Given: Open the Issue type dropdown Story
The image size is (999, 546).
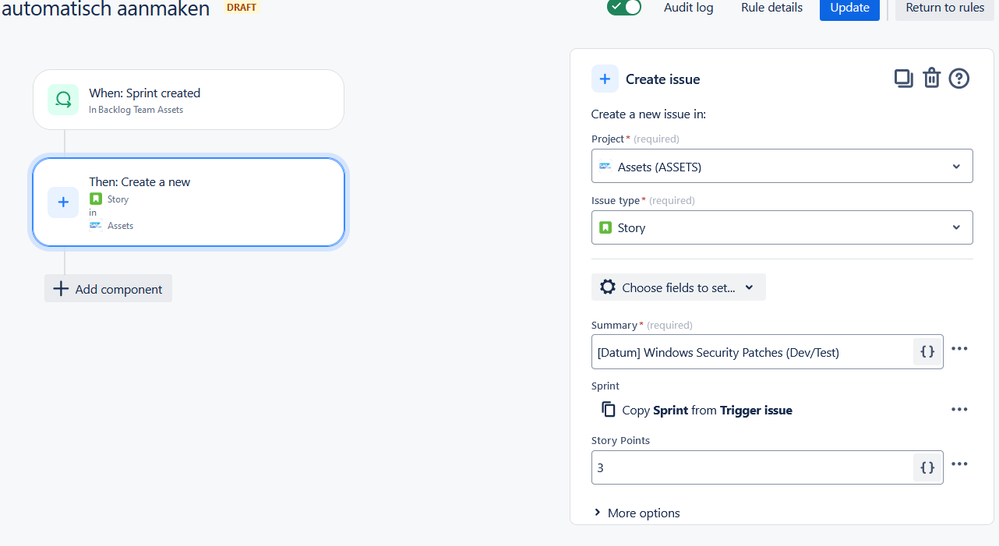Looking at the screenshot, I should (x=782, y=227).
